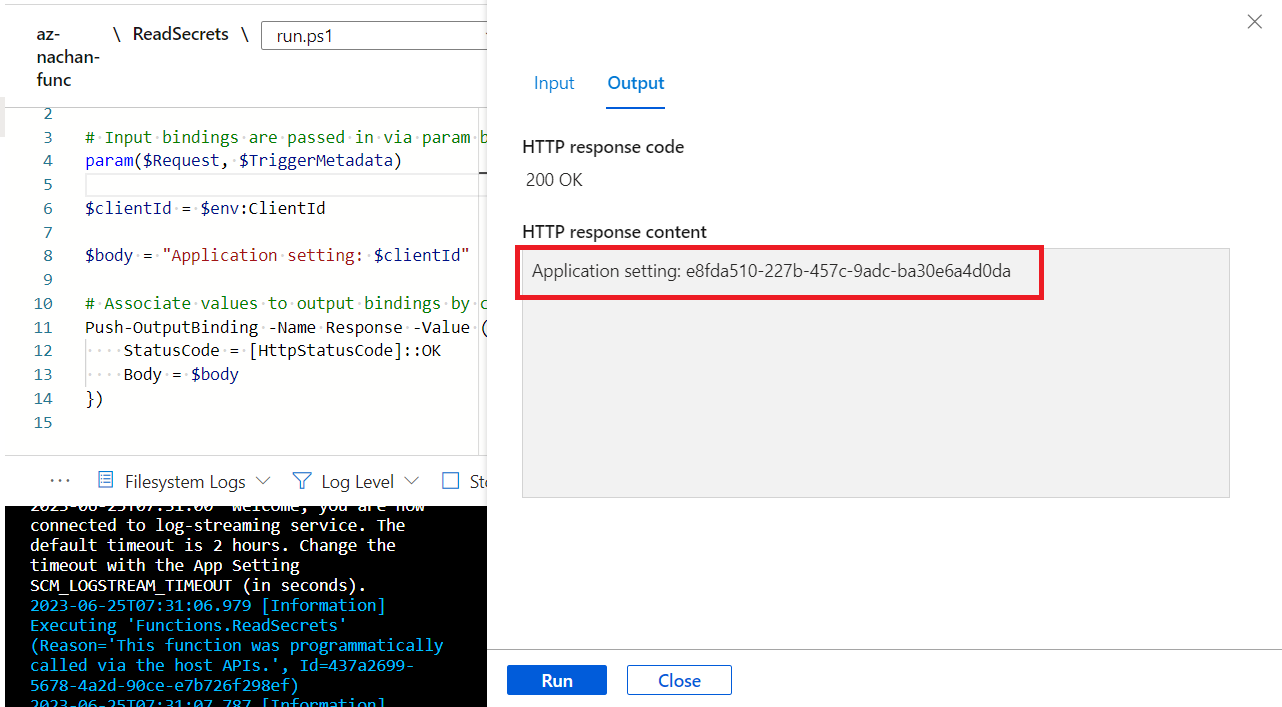Click the Log Level filter funnel icon
The height and width of the screenshot is (707, 1282).
click(x=302, y=481)
